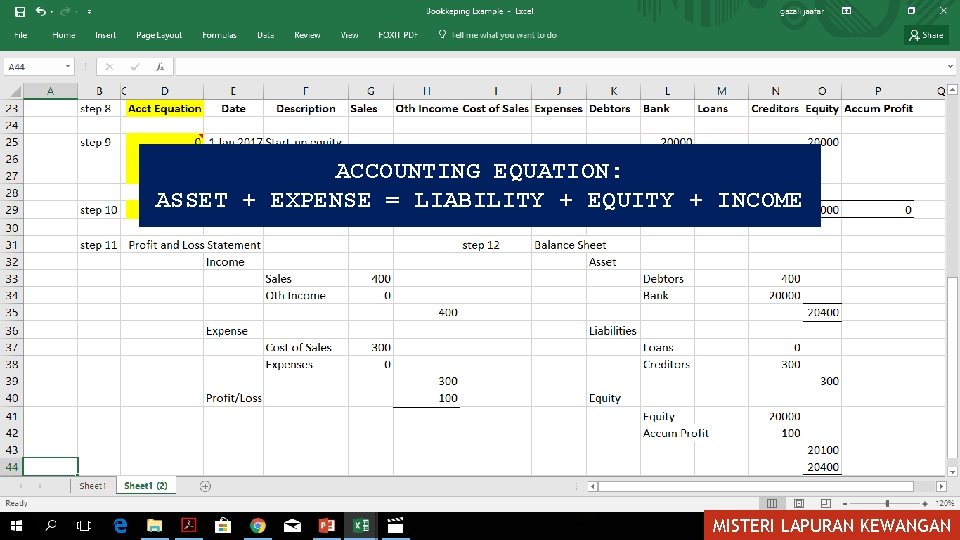
Task: Click the 120% zoom level
Action: 945,503
